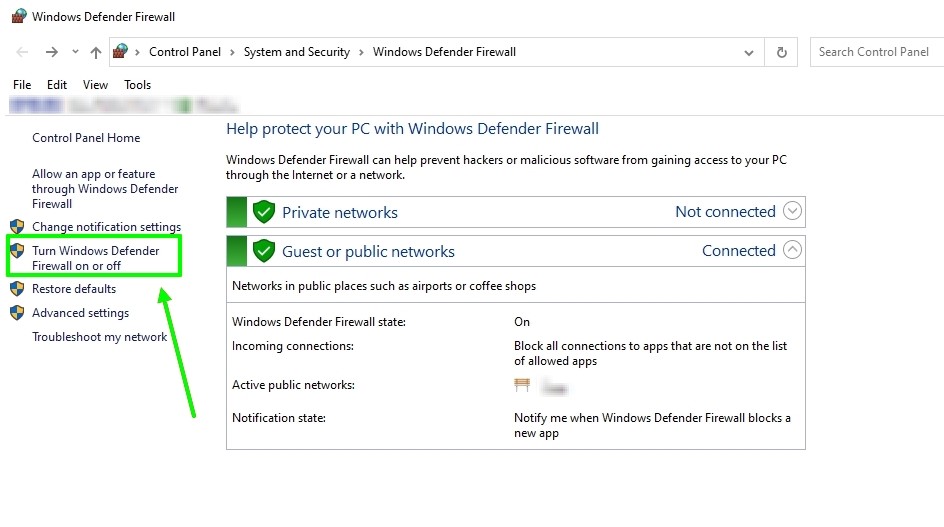944x527 pixels.
Task: Go forward with the right arrow button
Action: tap(52, 52)
